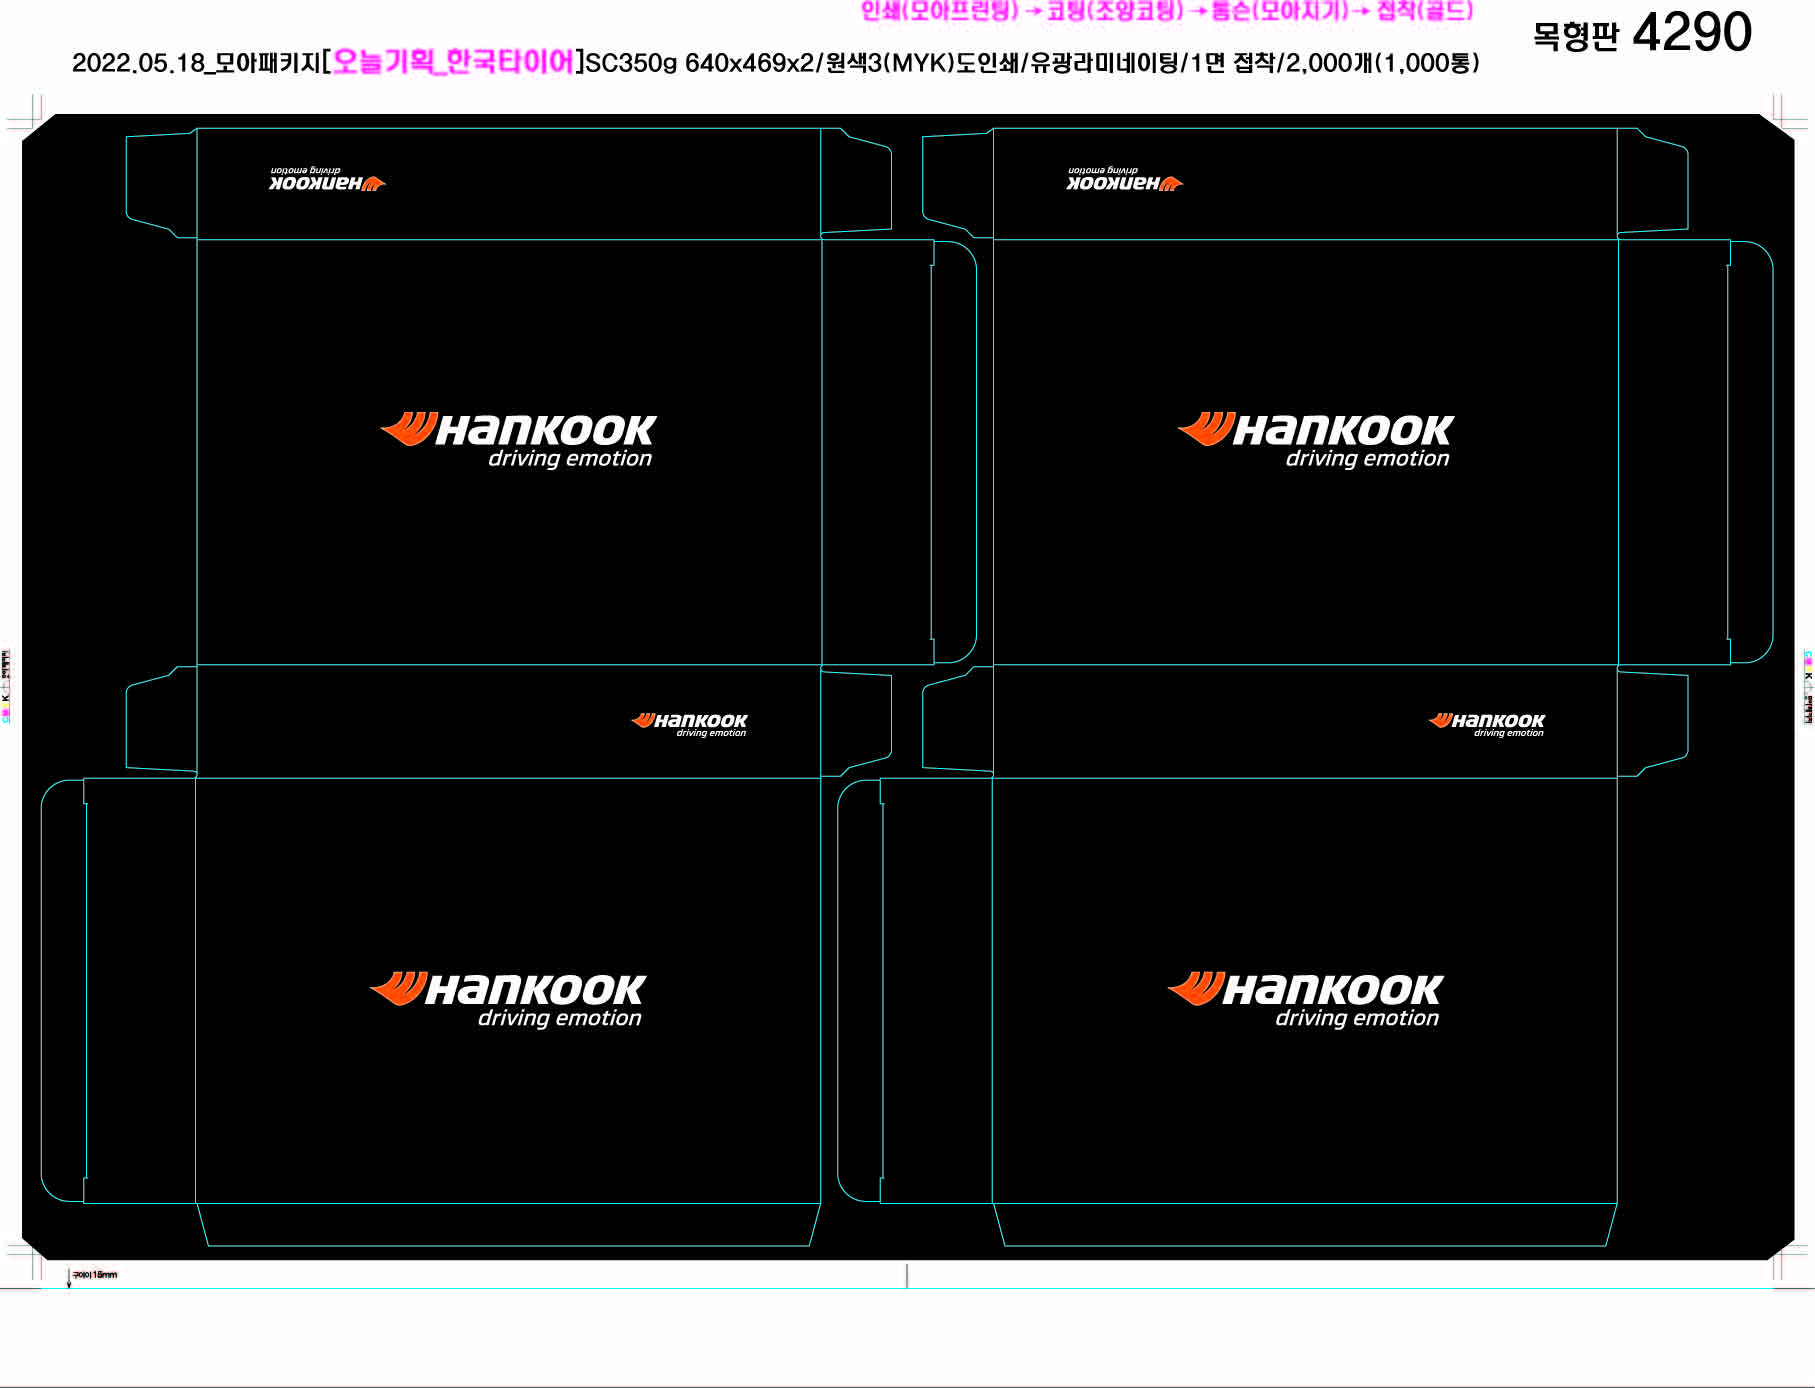The width and height of the screenshot is (1815, 1388).
Task: Click the pink 오늘기획_한국타이어 text
Action: coord(453,62)
